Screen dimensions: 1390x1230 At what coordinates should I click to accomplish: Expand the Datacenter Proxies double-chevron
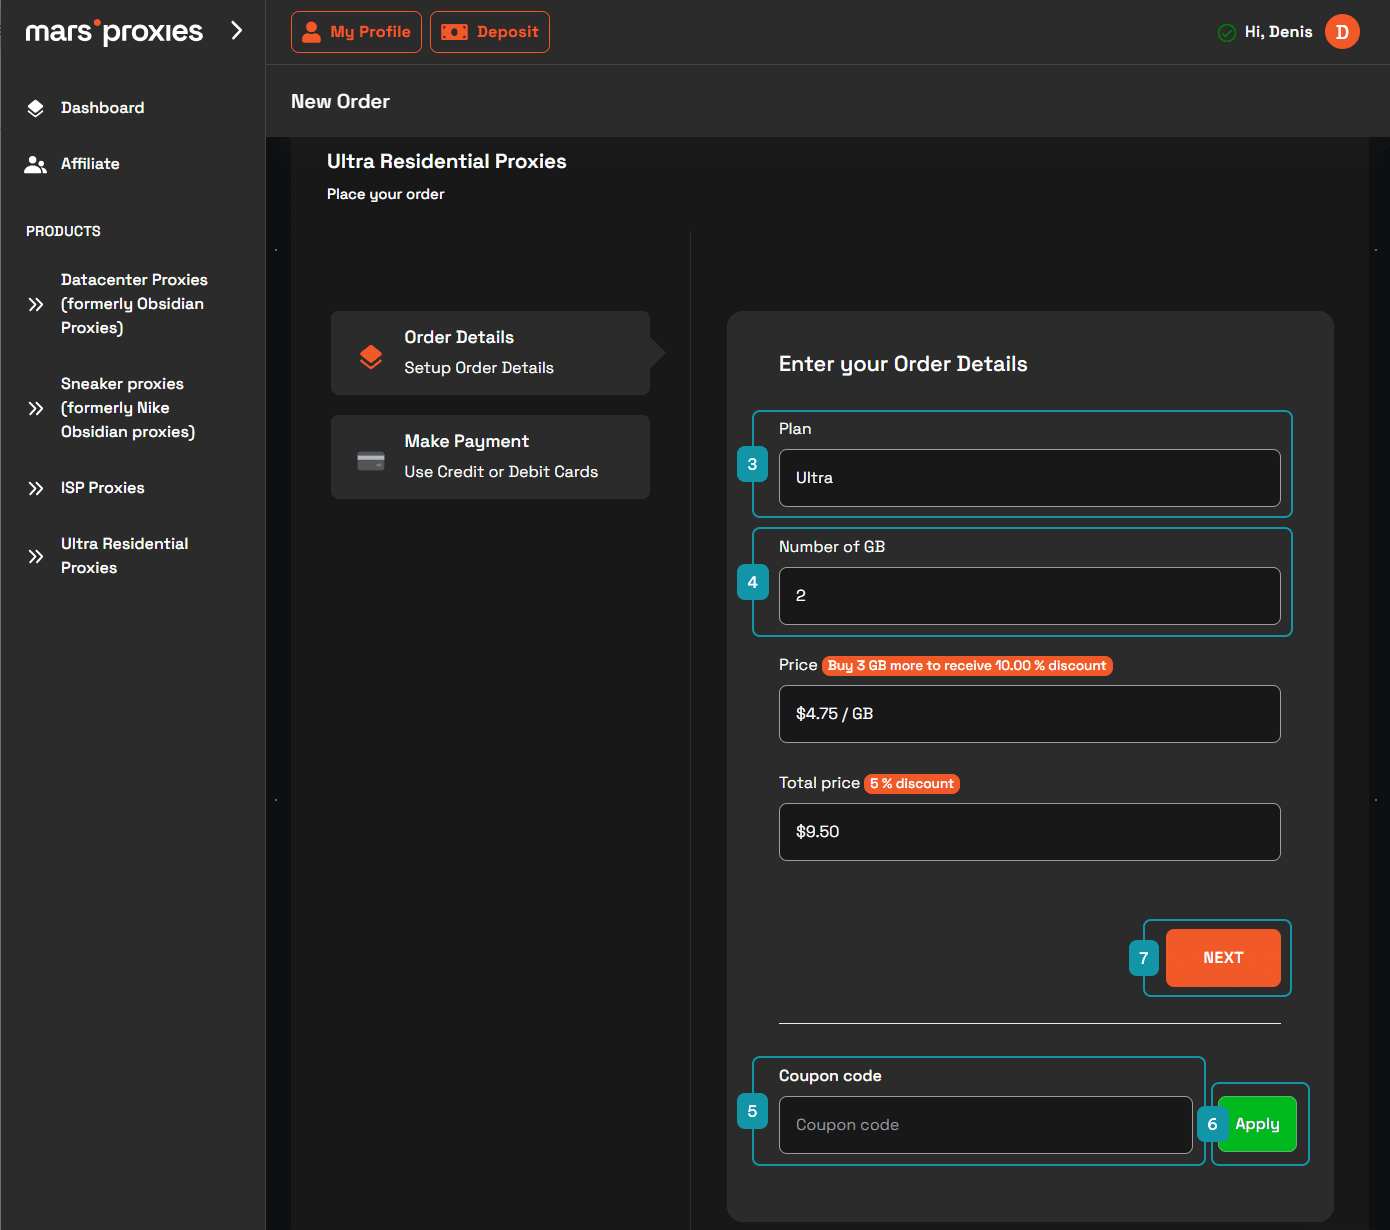(36, 304)
